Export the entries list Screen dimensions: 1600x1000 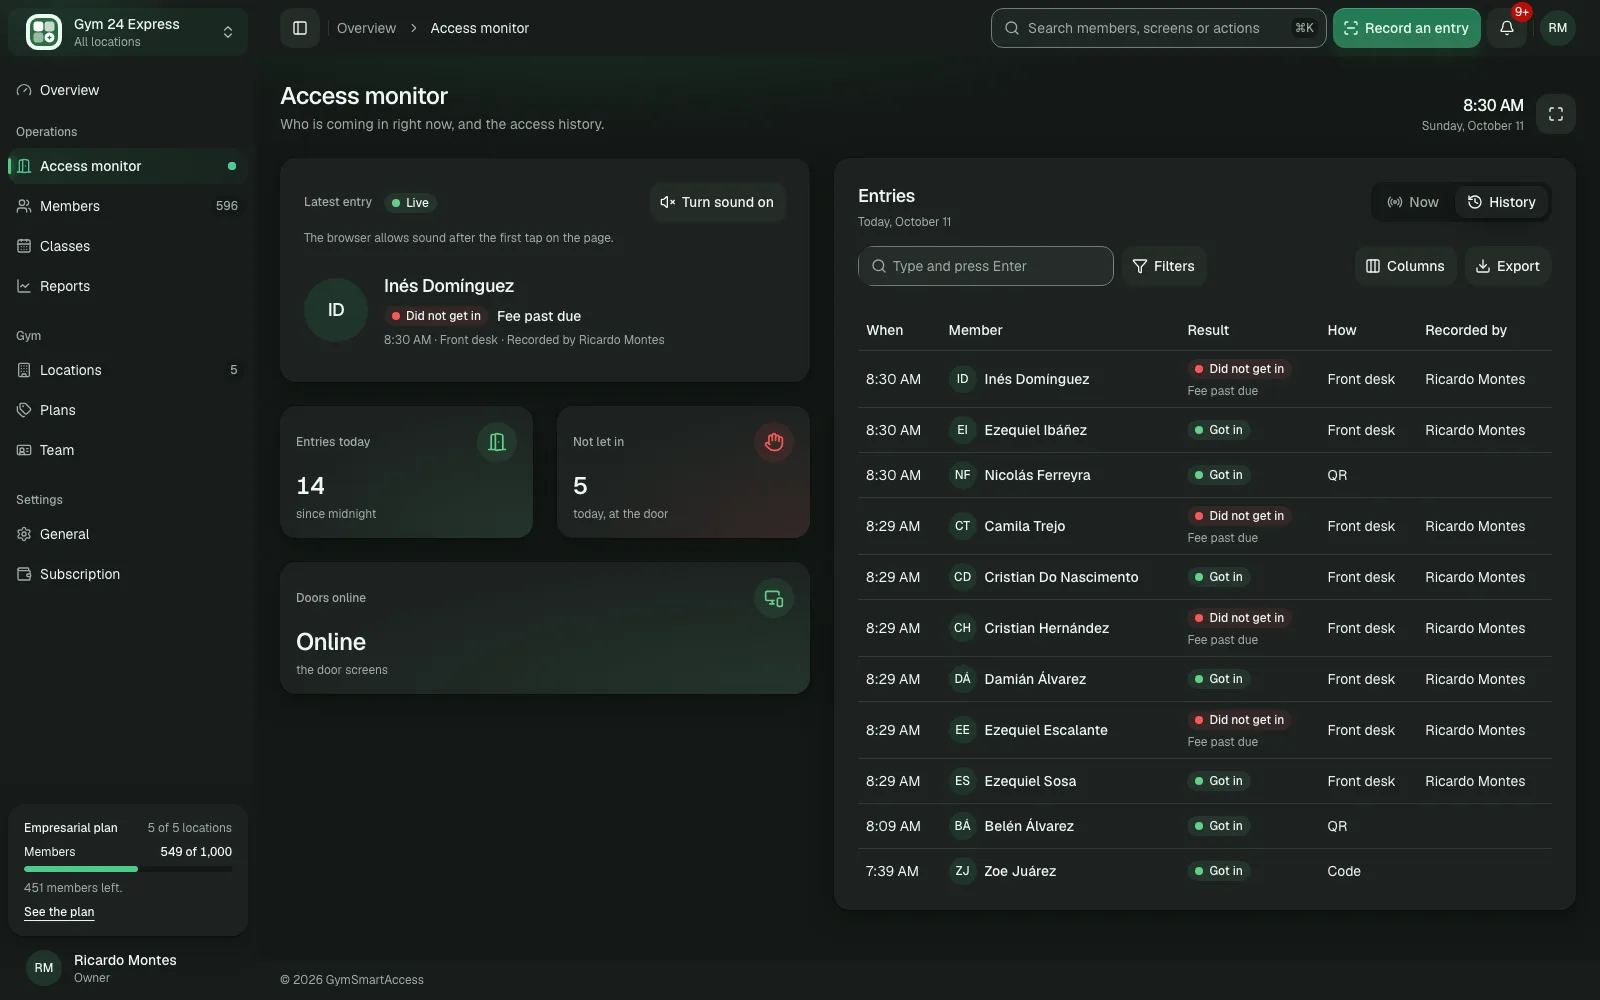[x=1508, y=266]
